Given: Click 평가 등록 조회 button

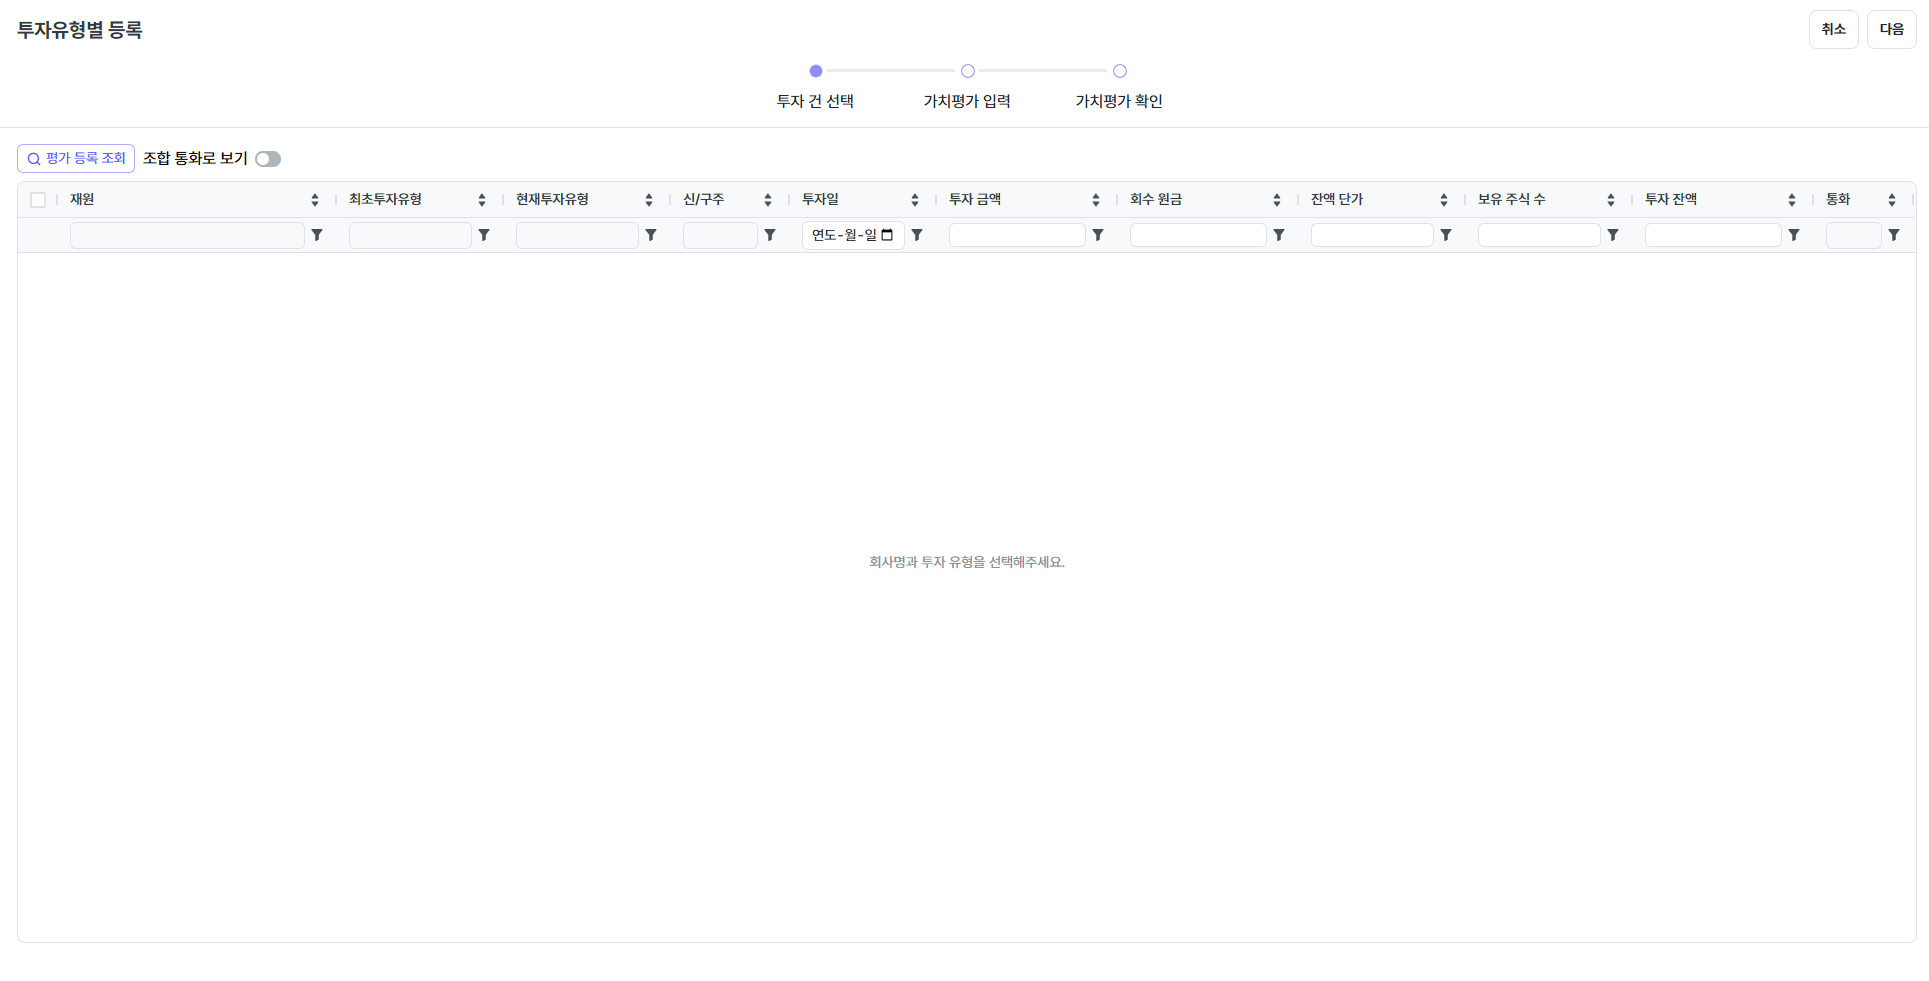Looking at the screenshot, I should pos(76,158).
